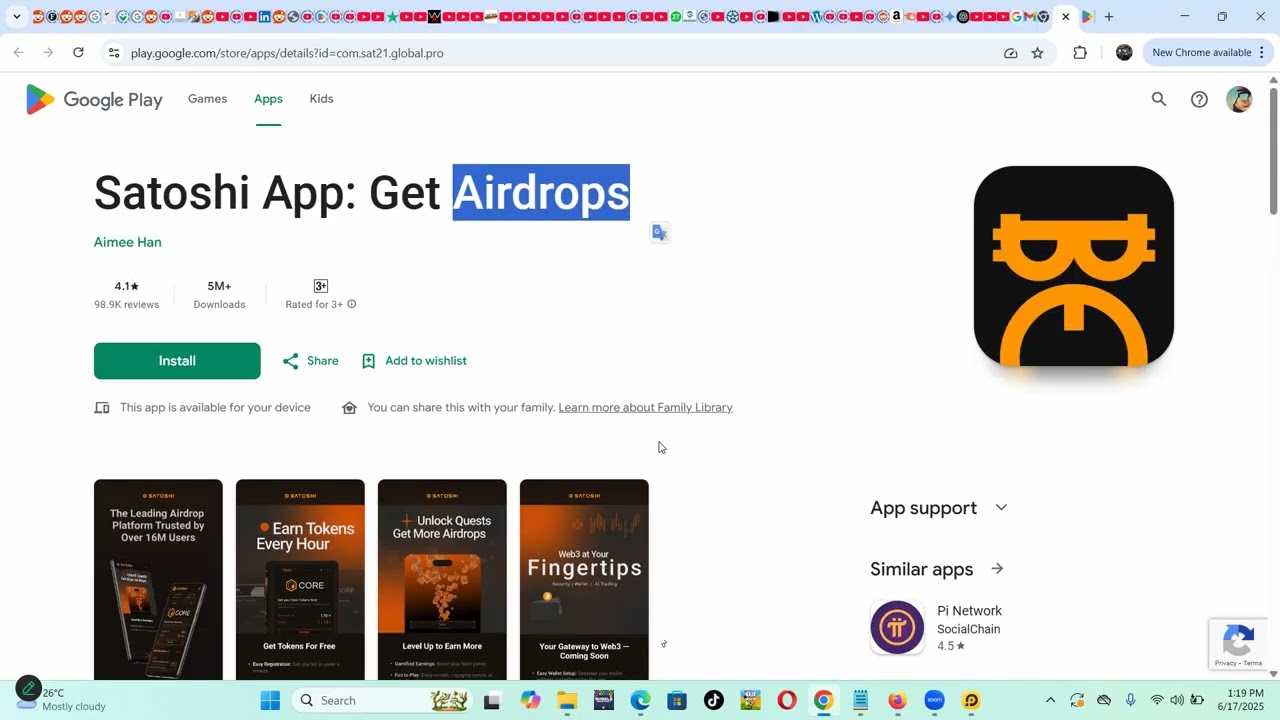Viewport: 1280px width, 720px height.
Task: Click the Google Play logo
Action: [x=94, y=99]
